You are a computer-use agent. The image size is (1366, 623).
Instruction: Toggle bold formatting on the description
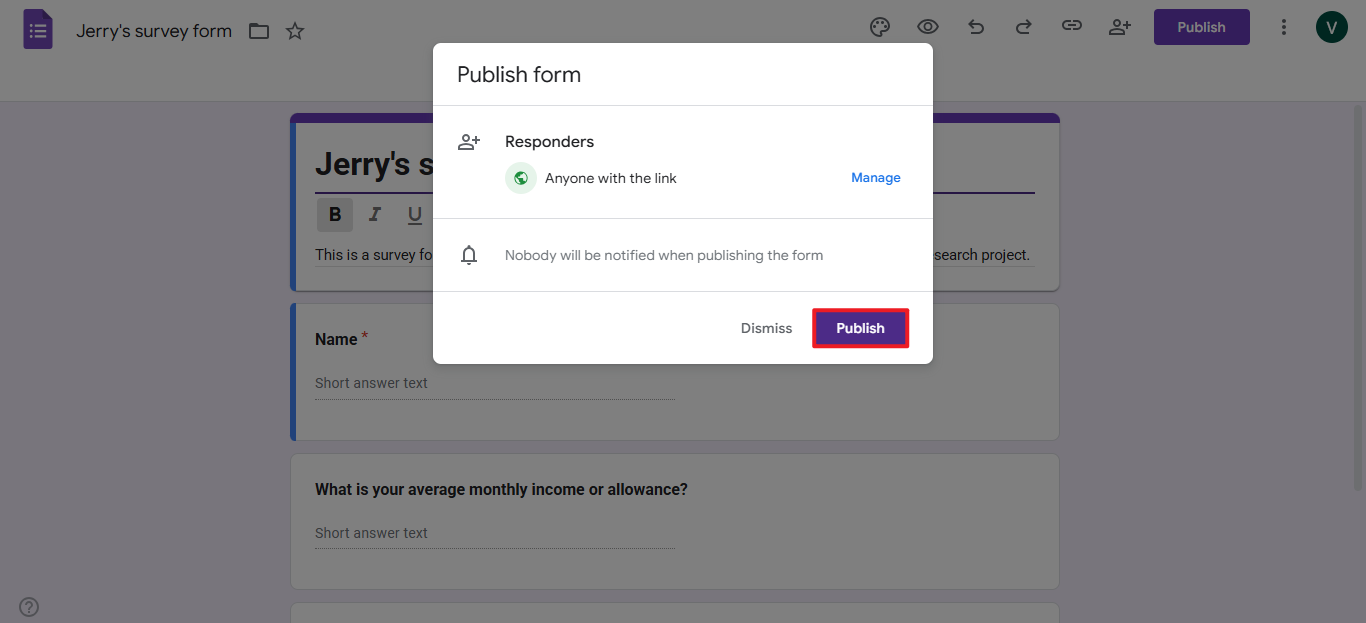pos(334,214)
